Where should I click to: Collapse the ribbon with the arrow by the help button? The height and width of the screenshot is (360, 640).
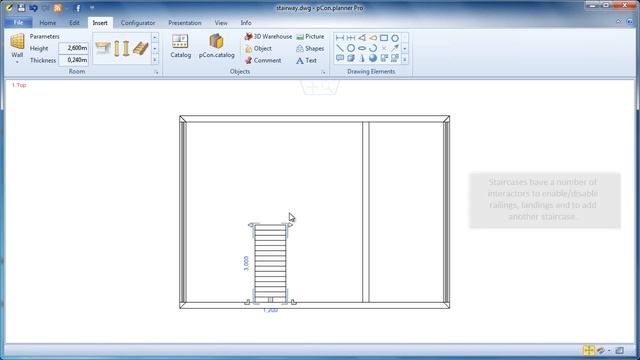[619, 21]
